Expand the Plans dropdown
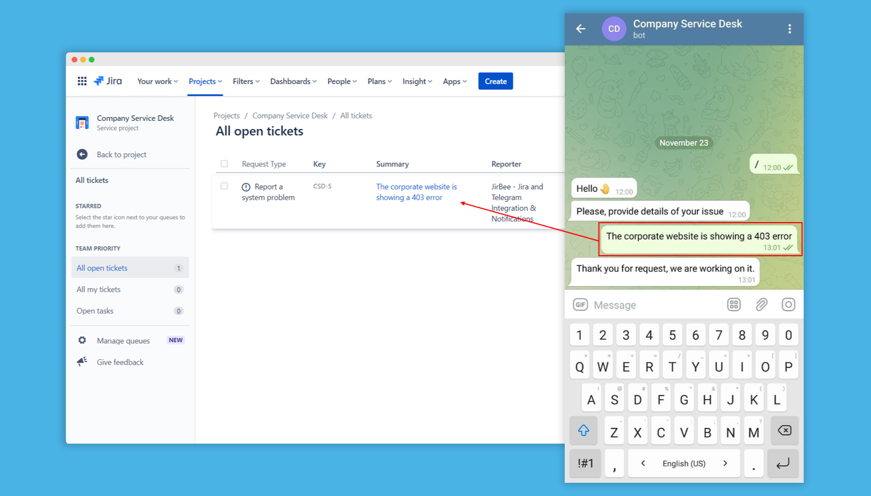This screenshot has height=496, width=871. pos(379,81)
